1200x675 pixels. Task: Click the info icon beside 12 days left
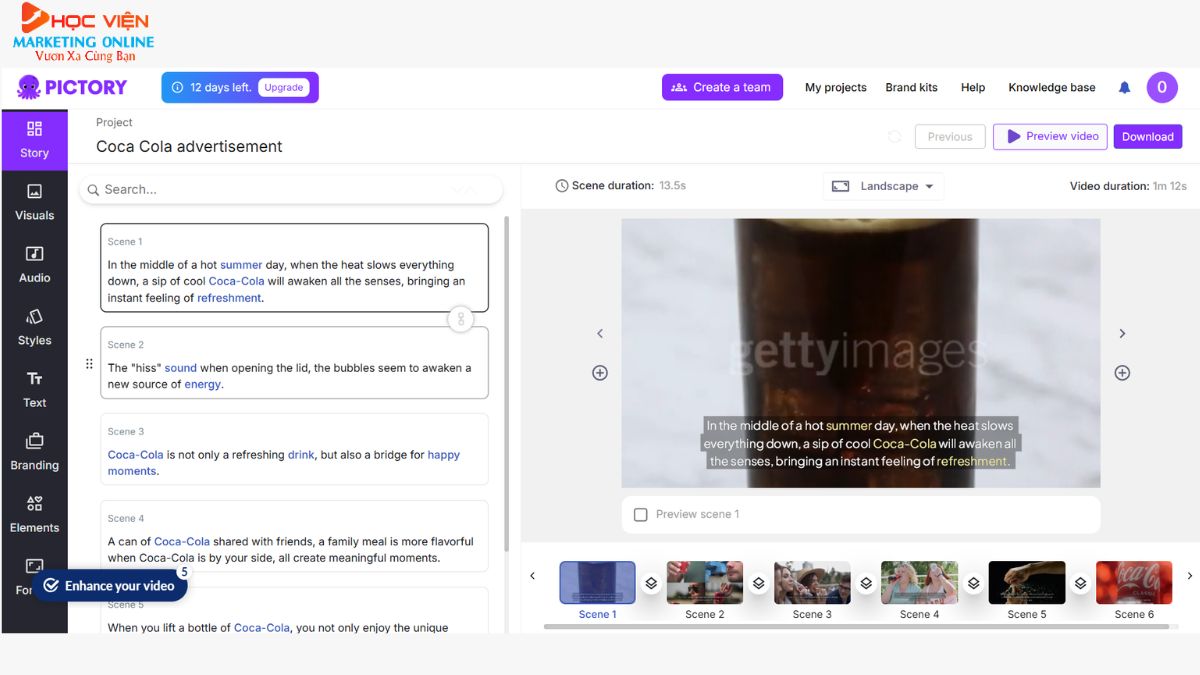[177, 87]
